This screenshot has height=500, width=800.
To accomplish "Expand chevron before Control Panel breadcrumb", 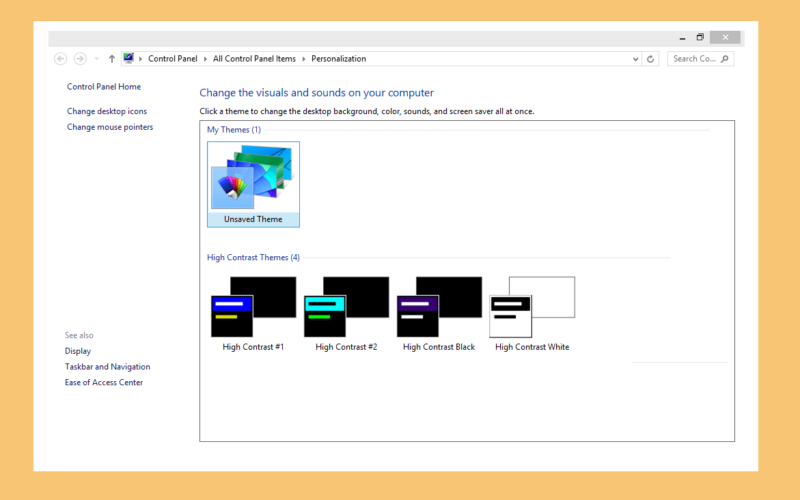I will coord(140,59).
